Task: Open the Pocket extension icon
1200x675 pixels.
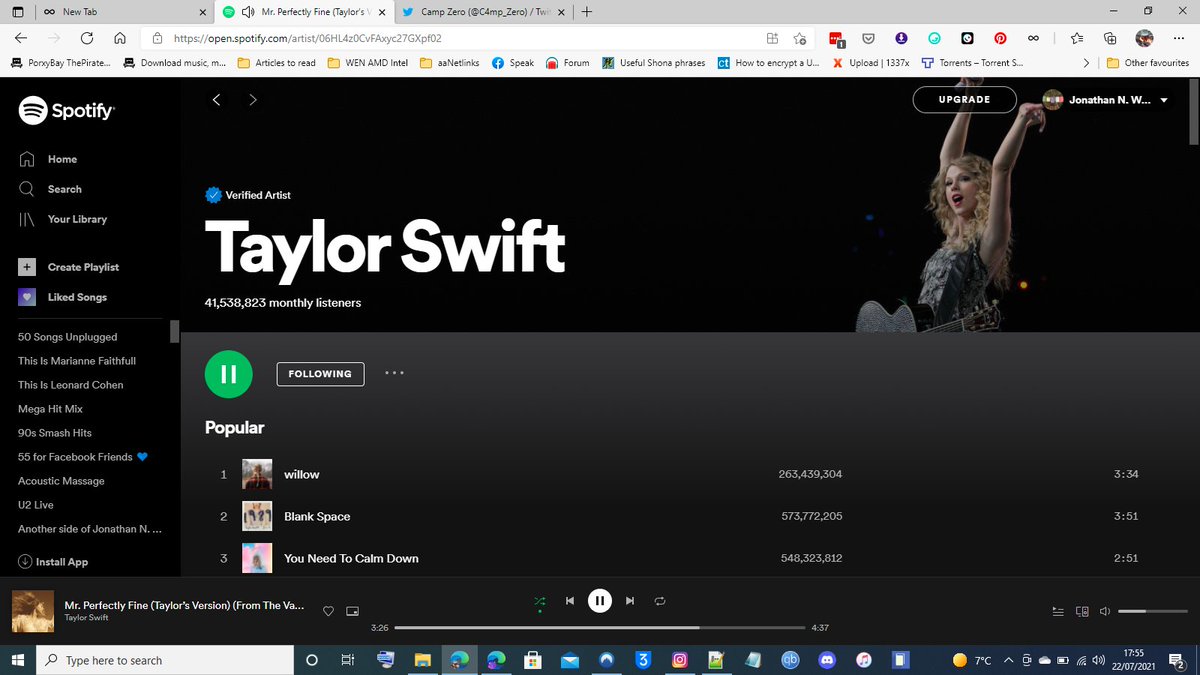Action: tap(869, 38)
